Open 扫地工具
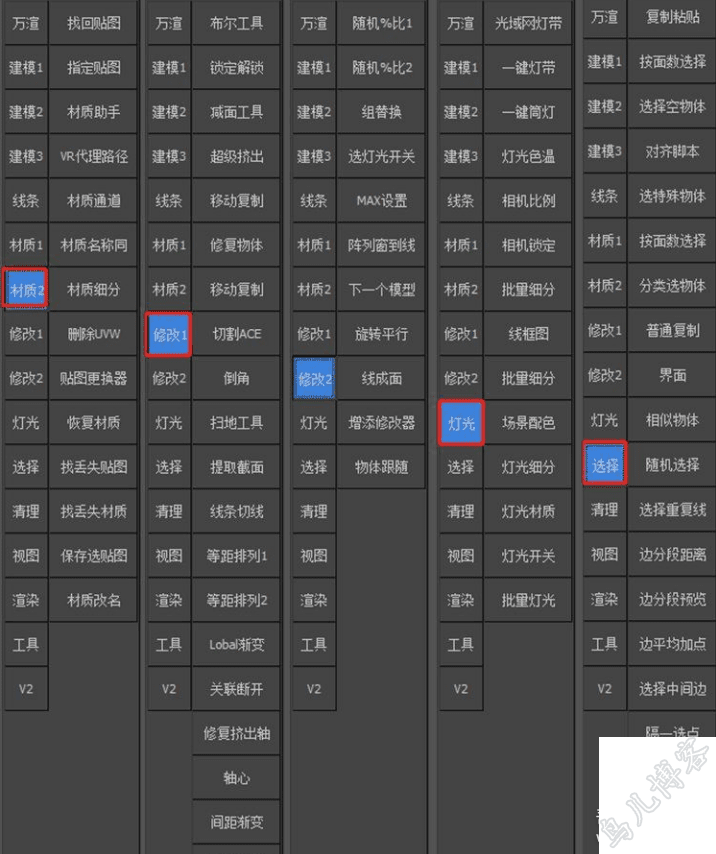The width and height of the screenshot is (716, 854). [236, 423]
